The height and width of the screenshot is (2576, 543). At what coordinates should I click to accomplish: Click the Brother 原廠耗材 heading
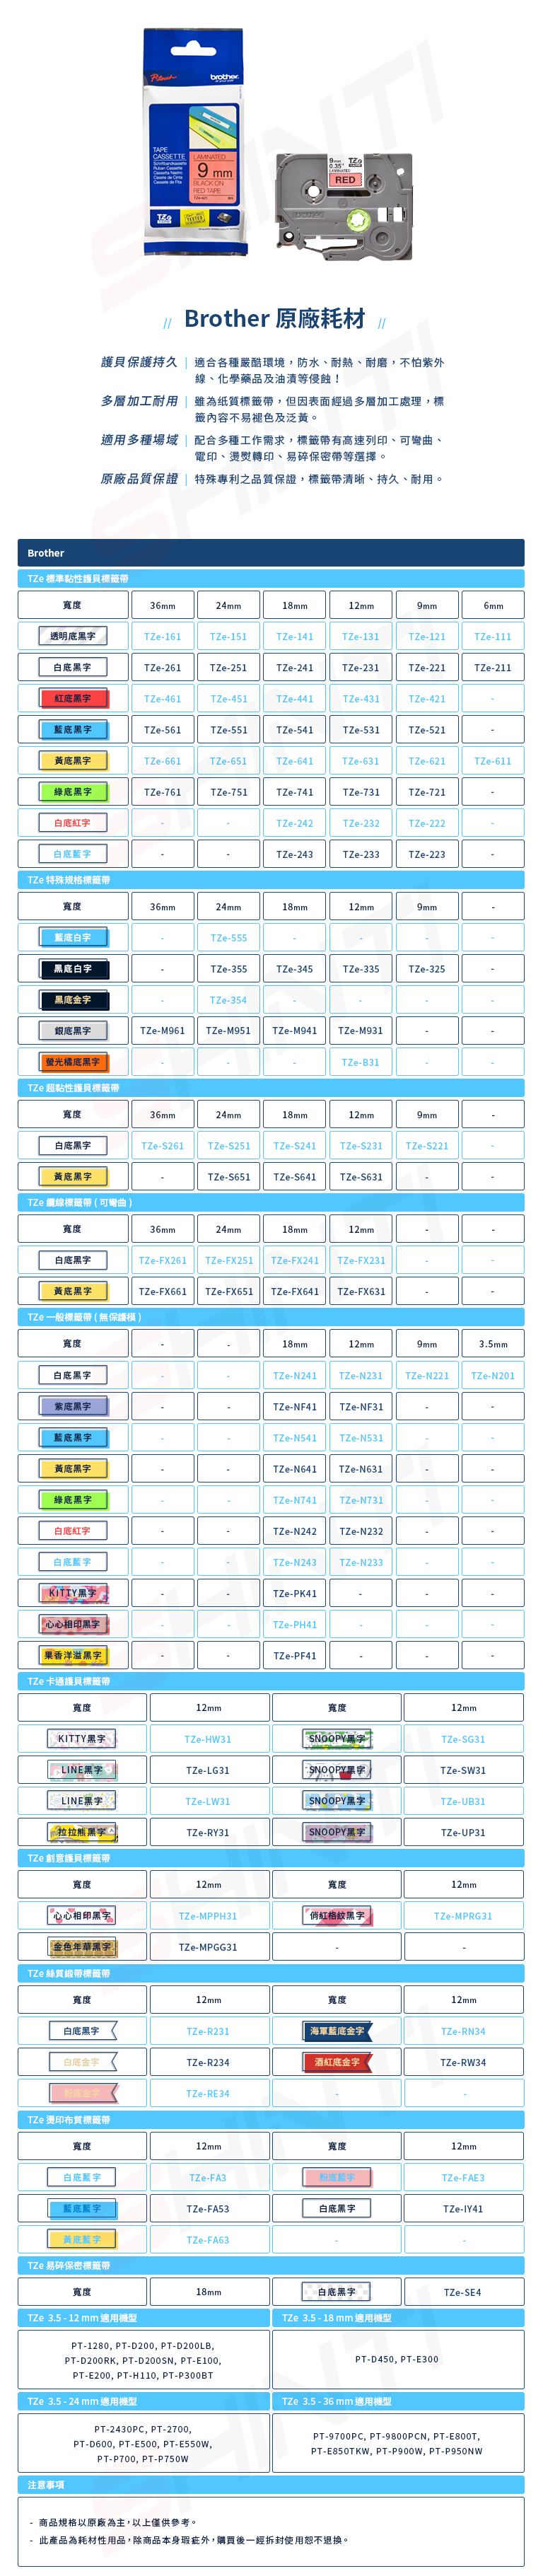point(274,319)
